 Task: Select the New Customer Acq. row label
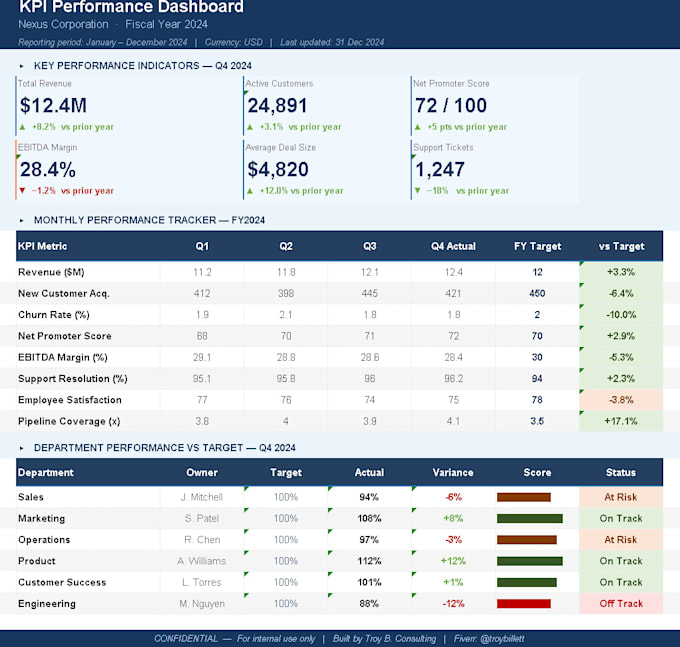pos(64,294)
